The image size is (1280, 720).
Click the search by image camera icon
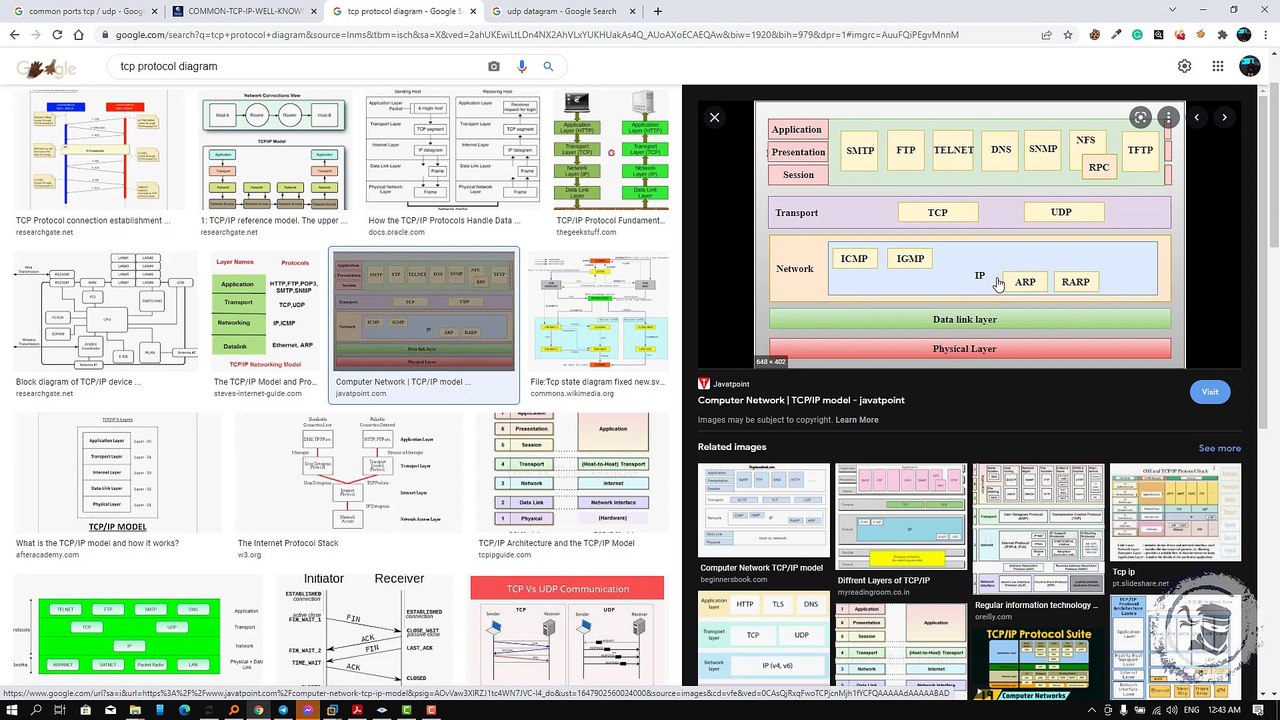tap(494, 66)
